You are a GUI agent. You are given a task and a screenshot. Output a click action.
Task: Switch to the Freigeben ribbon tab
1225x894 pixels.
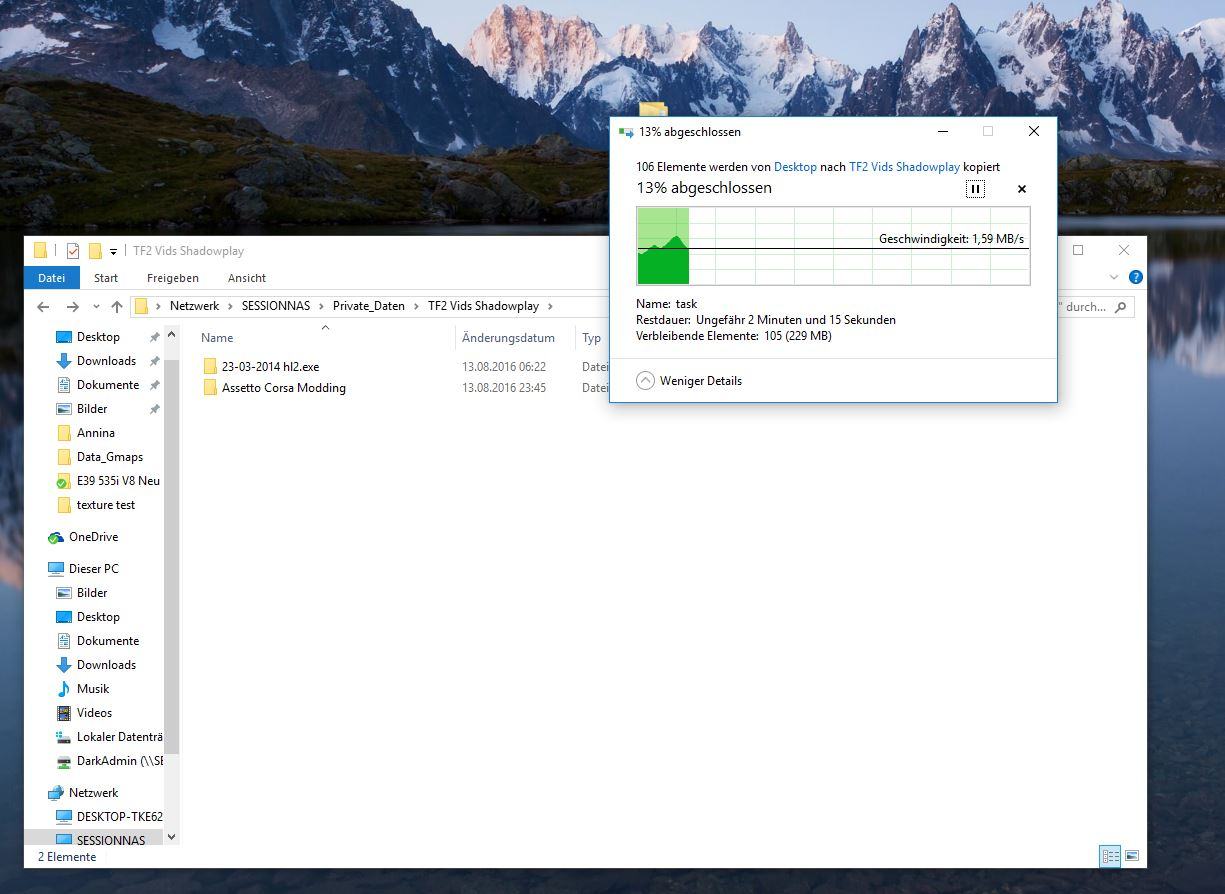(x=173, y=278)
